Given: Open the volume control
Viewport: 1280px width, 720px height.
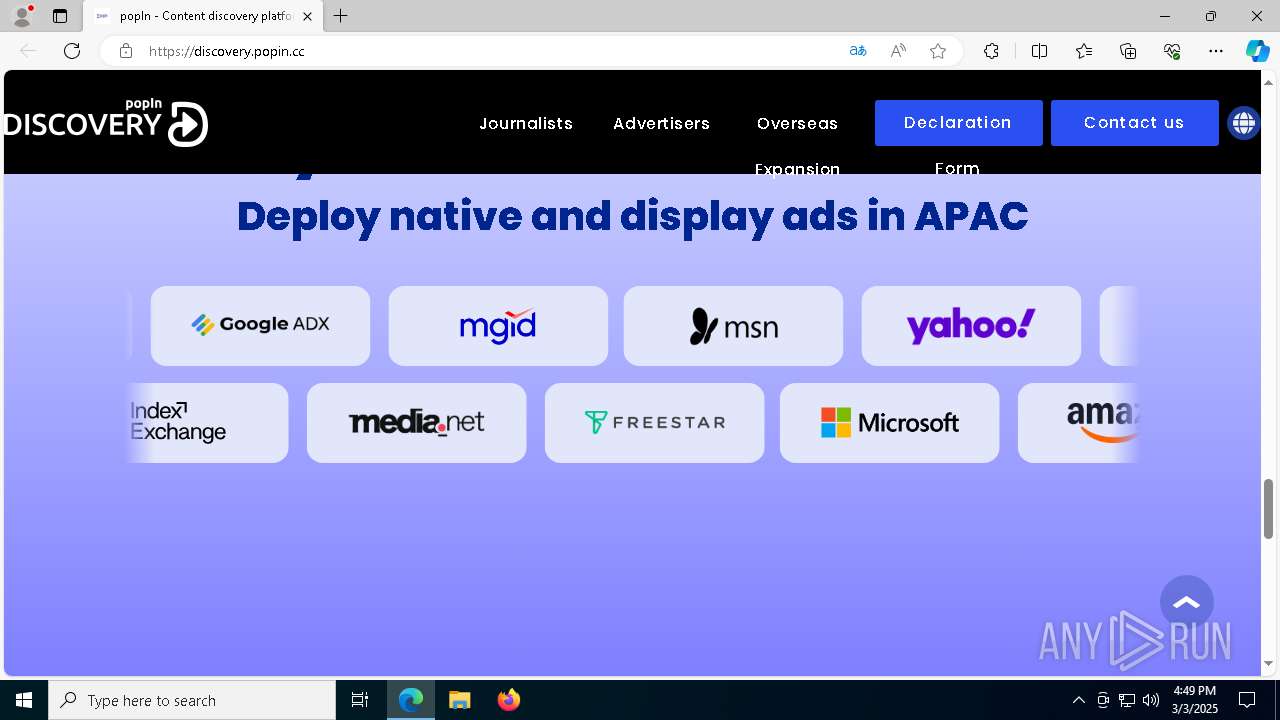Looking at the screenshot, I should (1151, 700).
